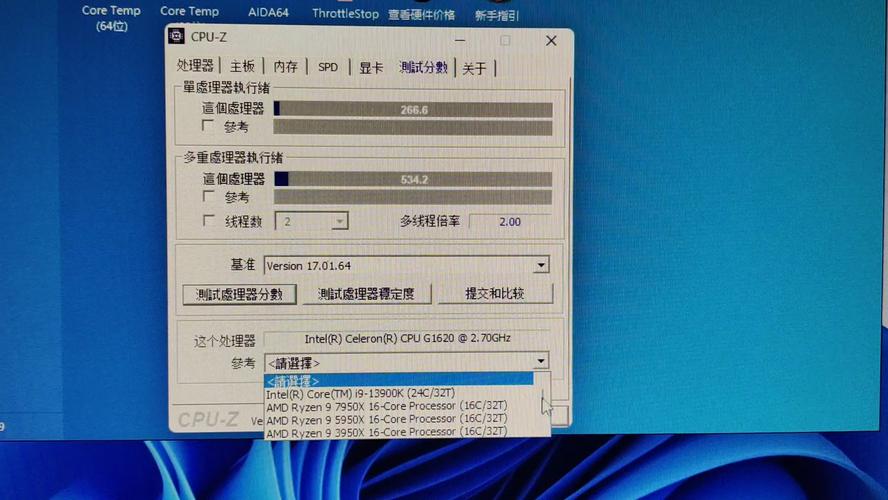Select the SPD tab
The height and width of the screenshot is (500, 888).
click(328, 67)
